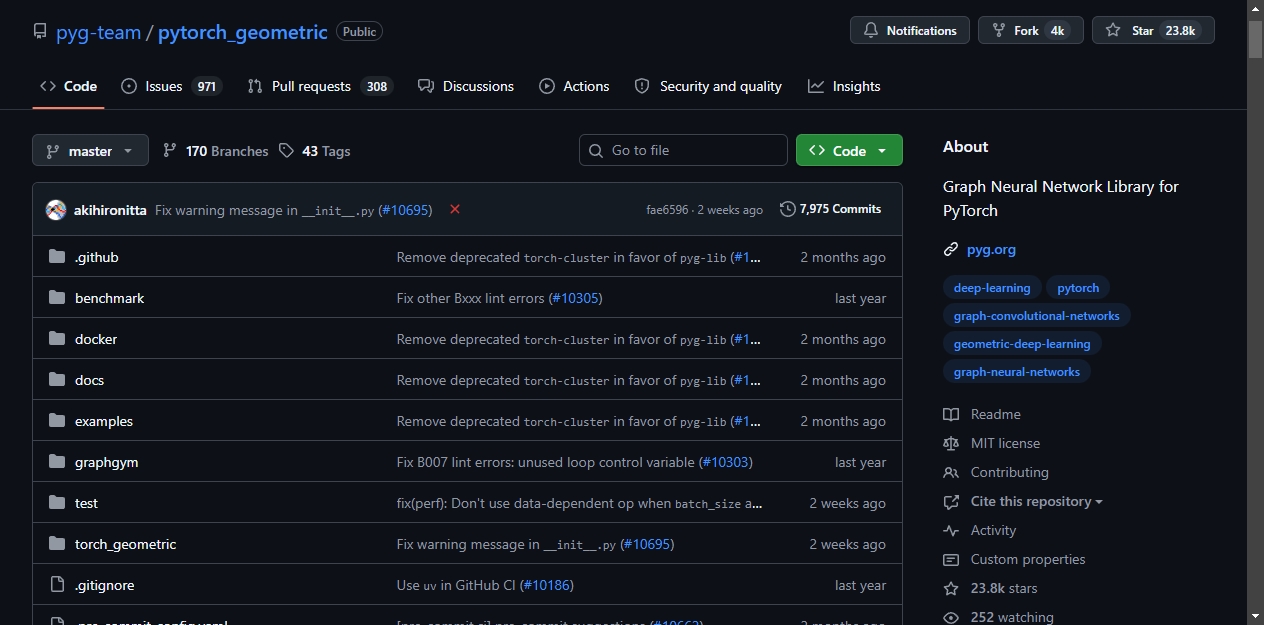Click the docs folder icon

click(57, 380)
